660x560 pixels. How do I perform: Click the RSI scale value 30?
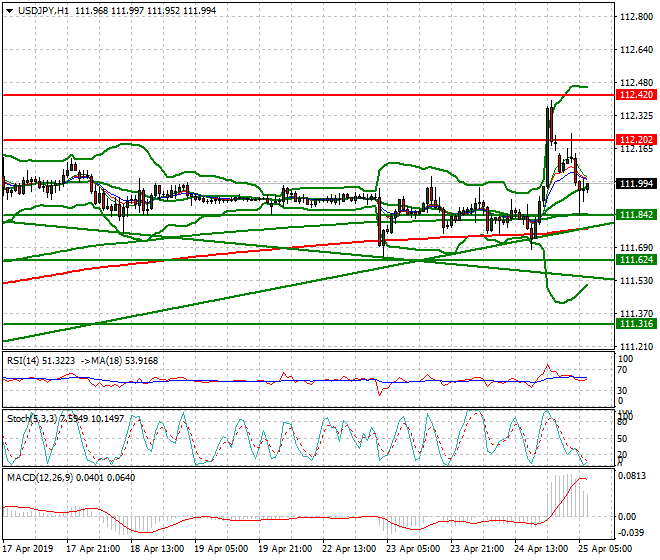pos(622,391)
